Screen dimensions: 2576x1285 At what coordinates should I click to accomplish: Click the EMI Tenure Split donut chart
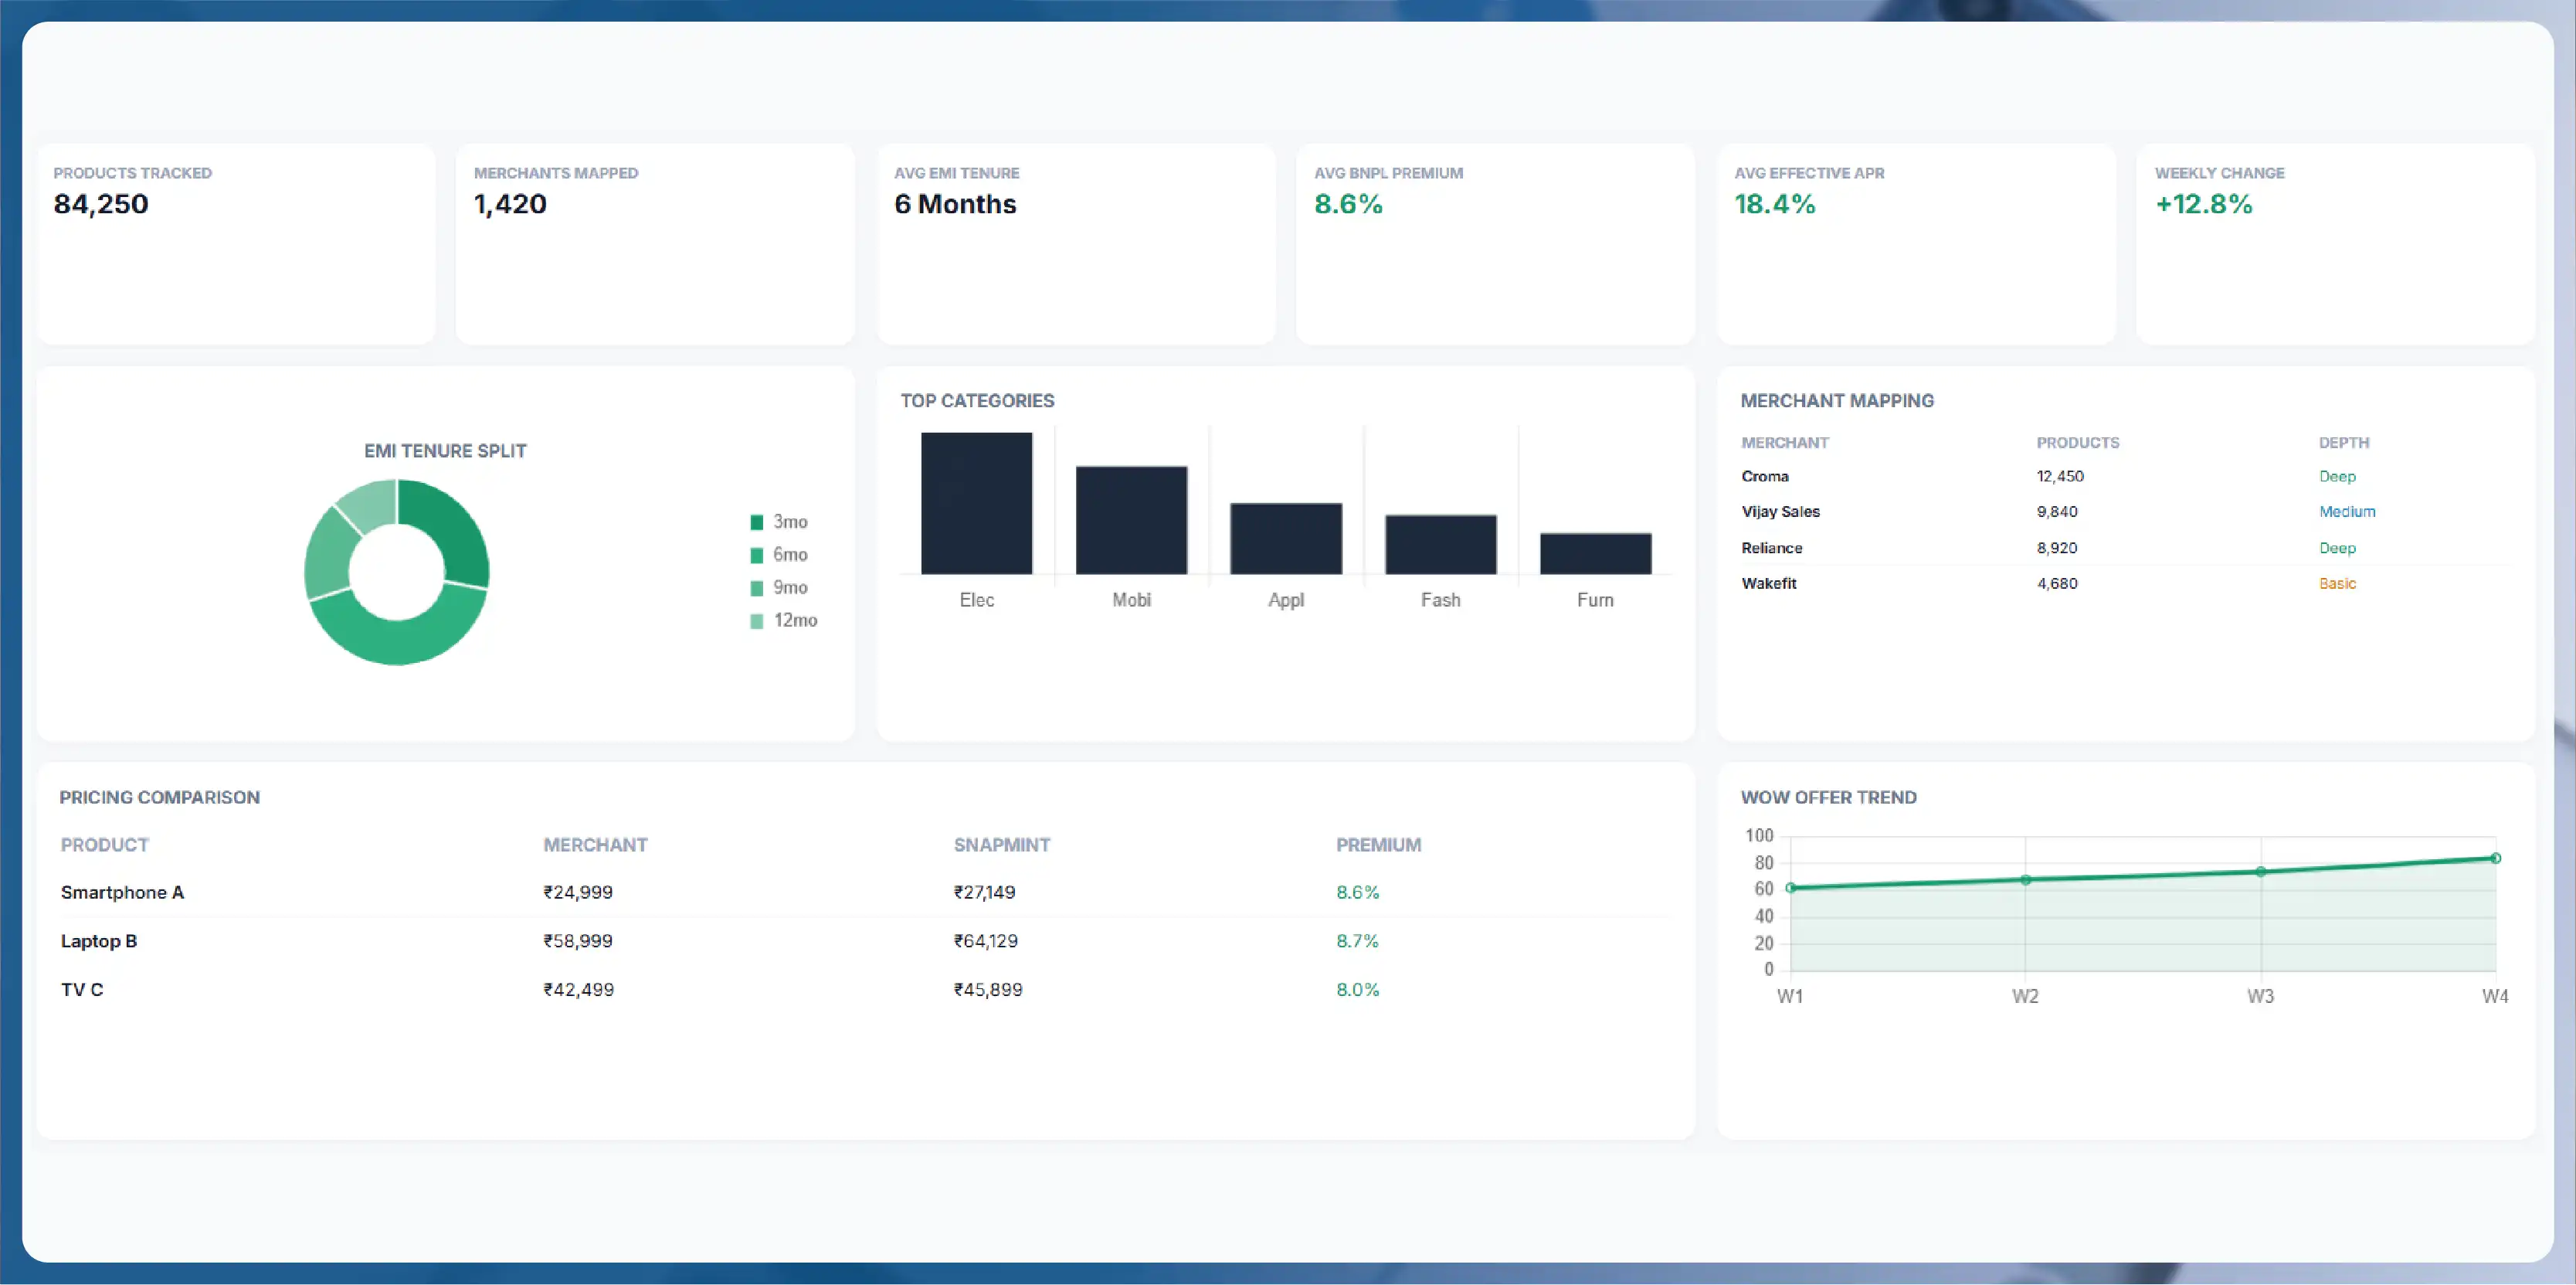pyautogui.click(x=397, y=572)
